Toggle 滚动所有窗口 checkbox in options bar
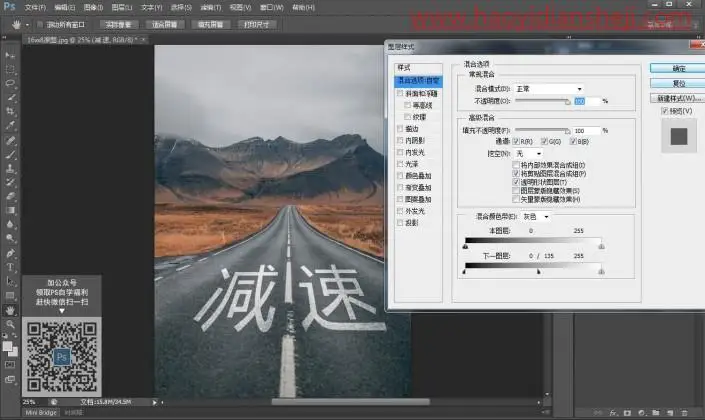This screenshot has width=705, height=420. [x=40, y=24]
